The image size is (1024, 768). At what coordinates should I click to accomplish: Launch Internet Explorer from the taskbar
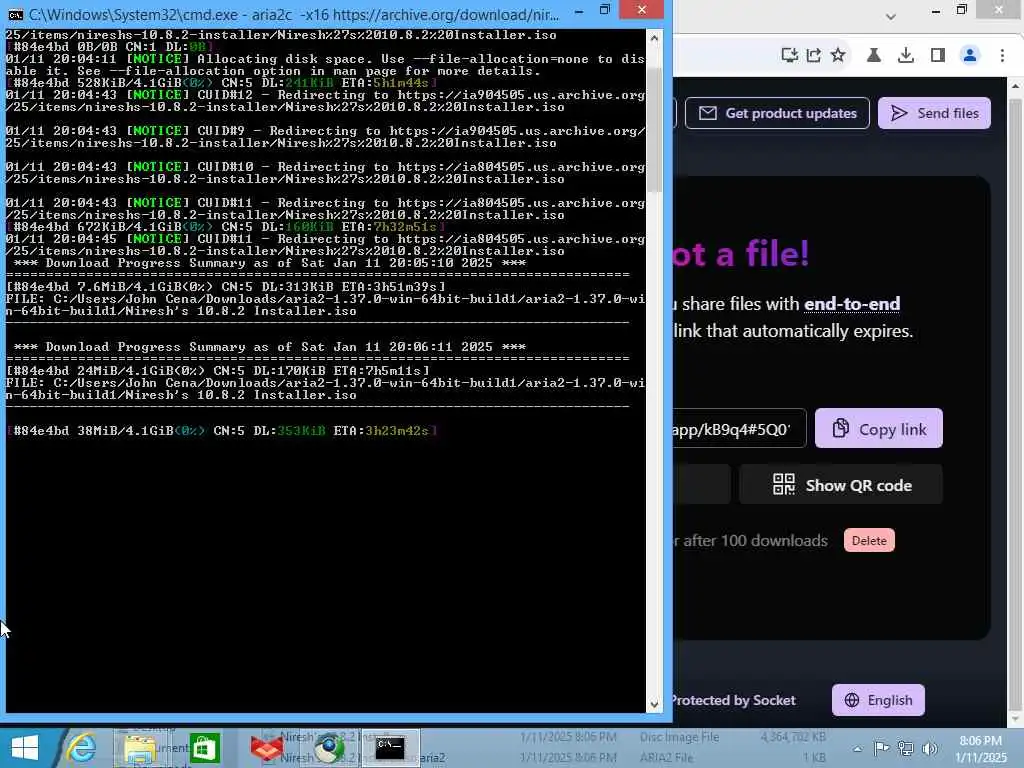[82, 748]
